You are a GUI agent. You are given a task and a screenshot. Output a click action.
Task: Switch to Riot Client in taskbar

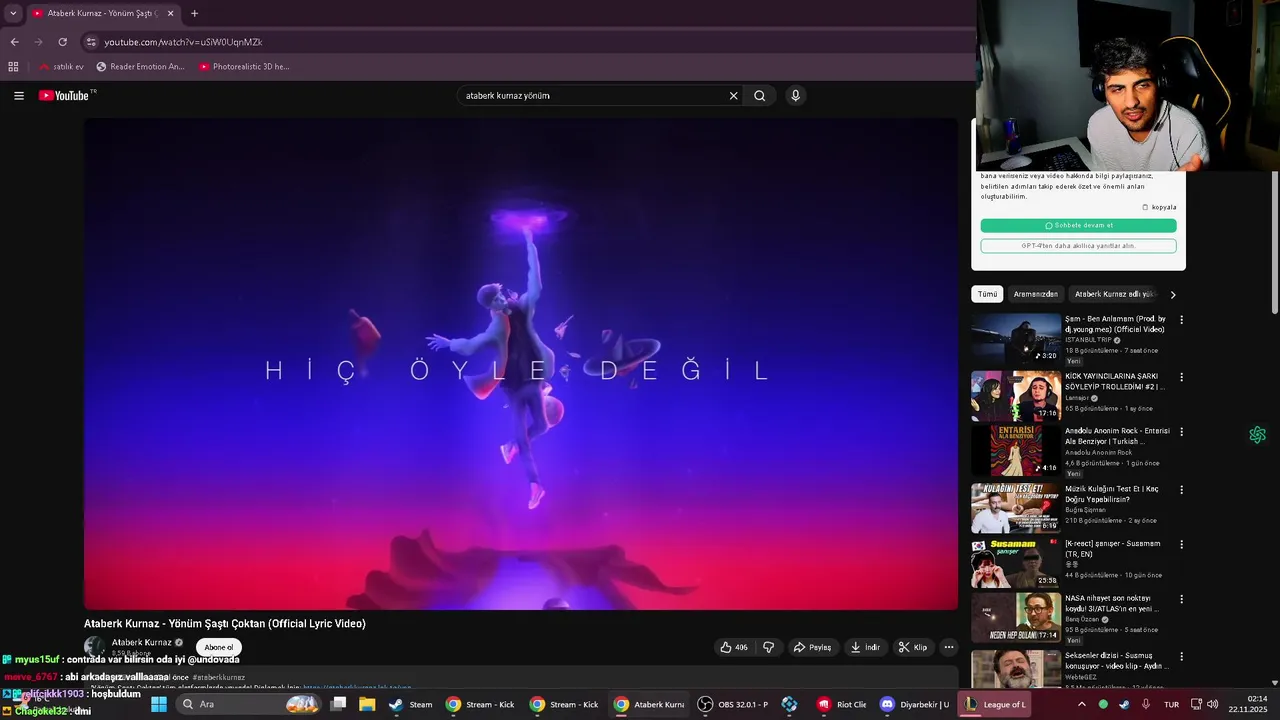click(842, 704)
